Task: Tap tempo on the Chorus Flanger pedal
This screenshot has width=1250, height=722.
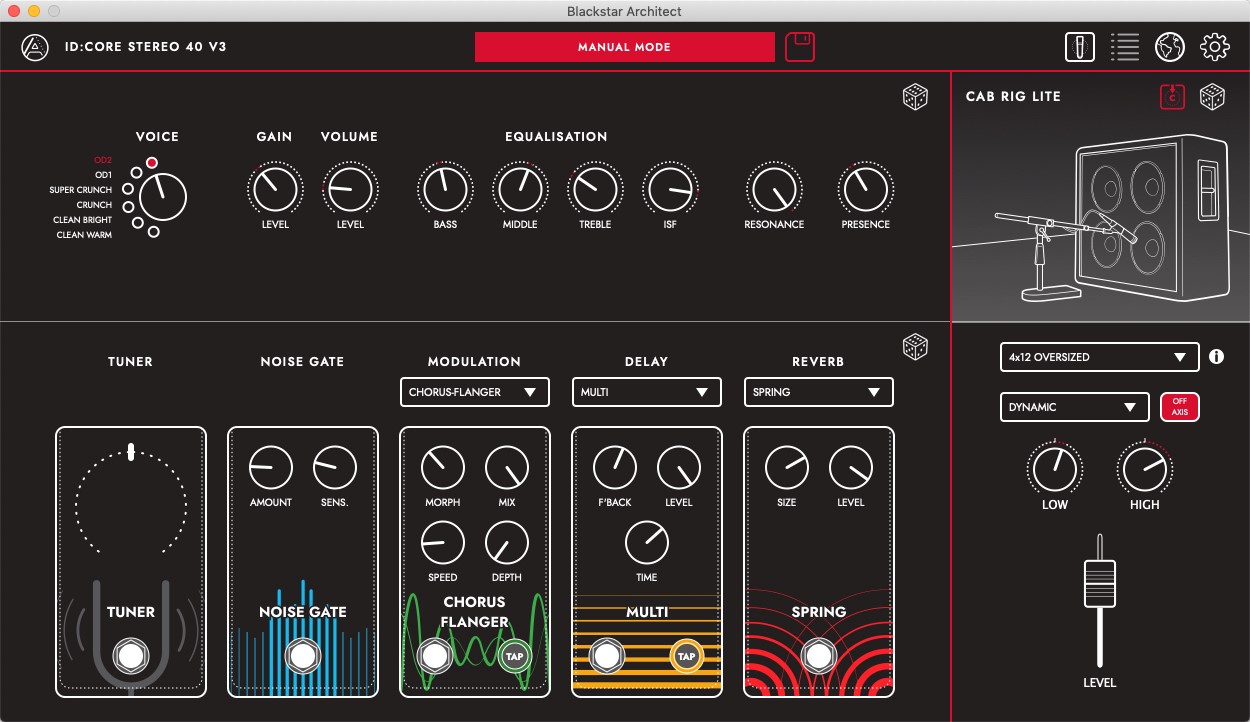Action: (x=514, y=657)
